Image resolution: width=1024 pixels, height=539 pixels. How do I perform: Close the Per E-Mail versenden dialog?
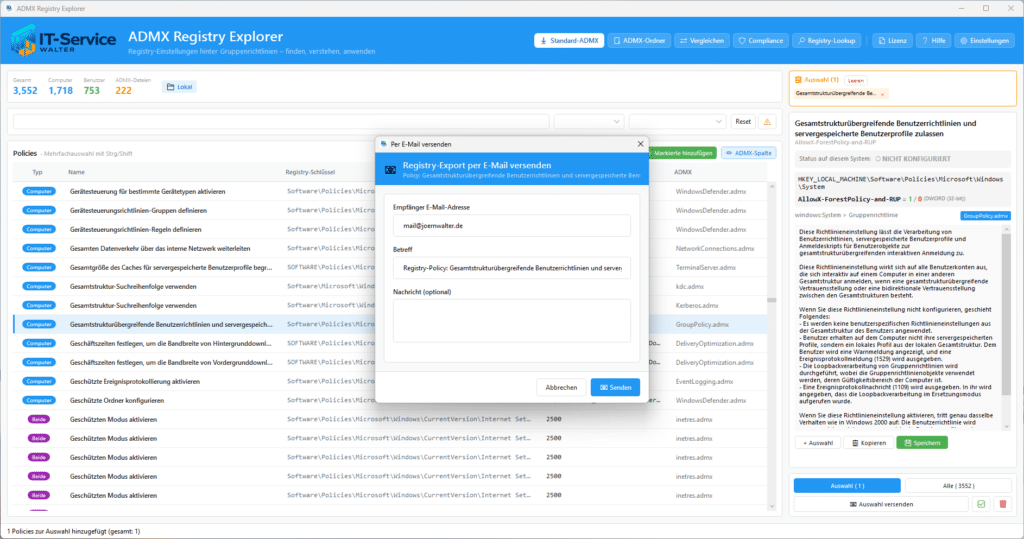(640, 144)
